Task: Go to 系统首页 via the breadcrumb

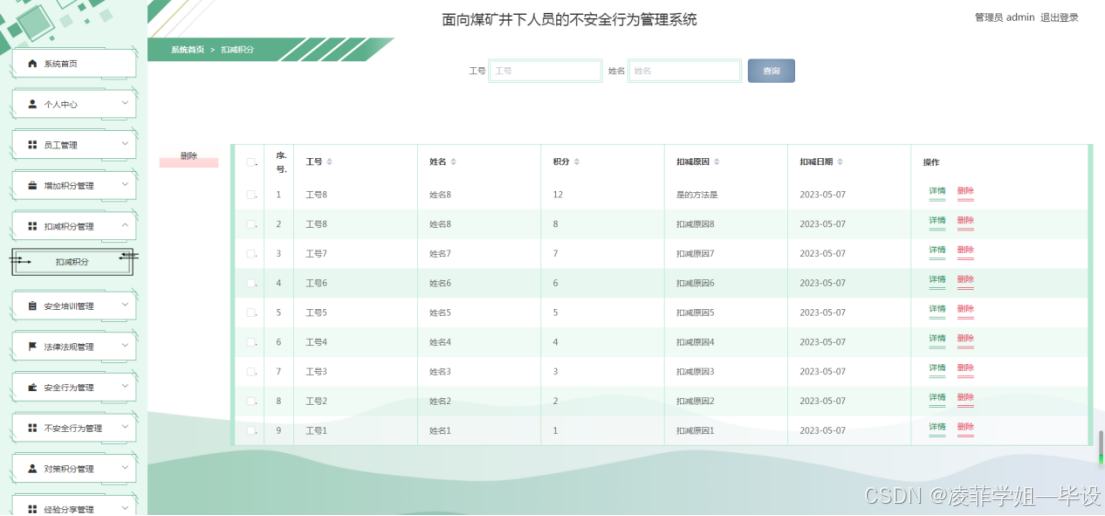Action: point(187,50)
